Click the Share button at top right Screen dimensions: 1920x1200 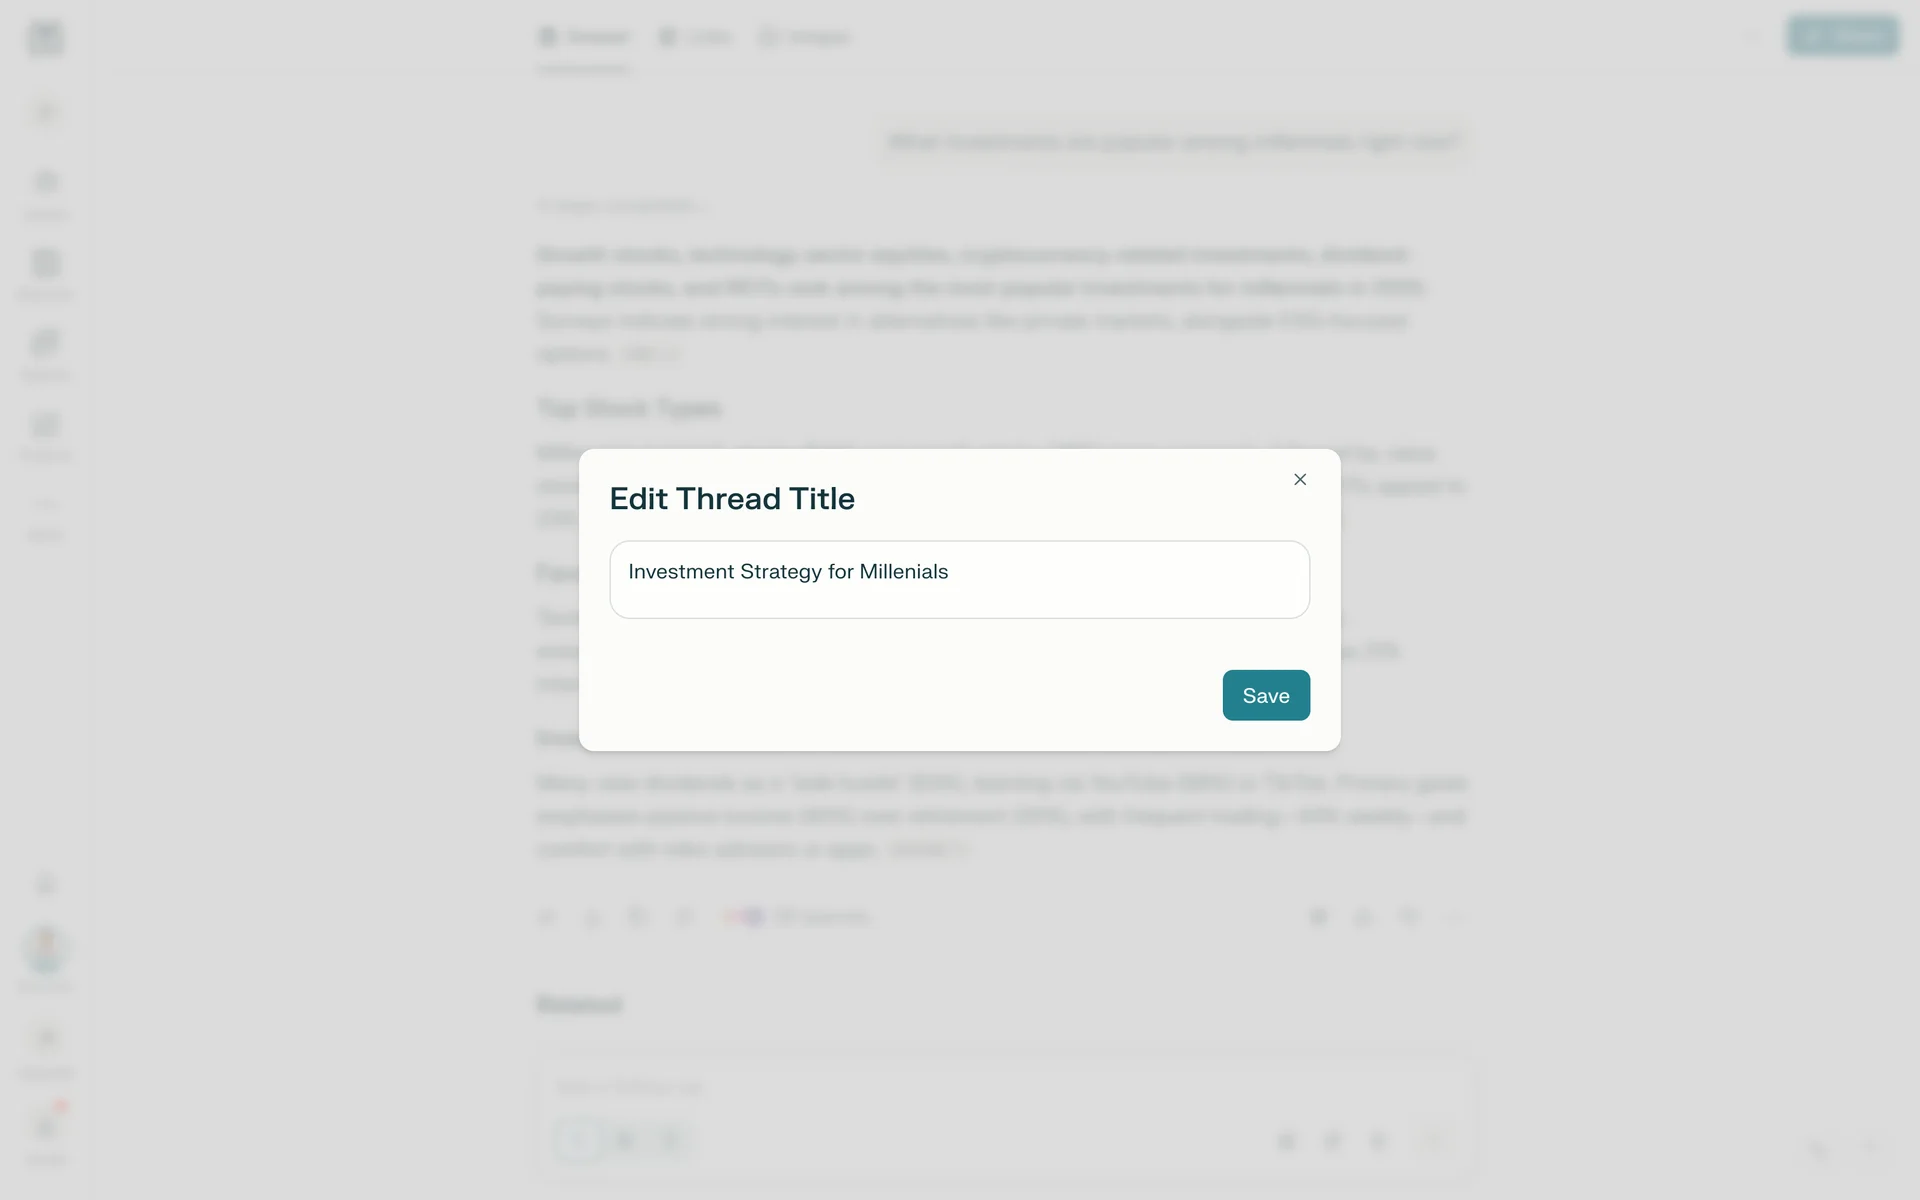click(x=1842, y=37)
